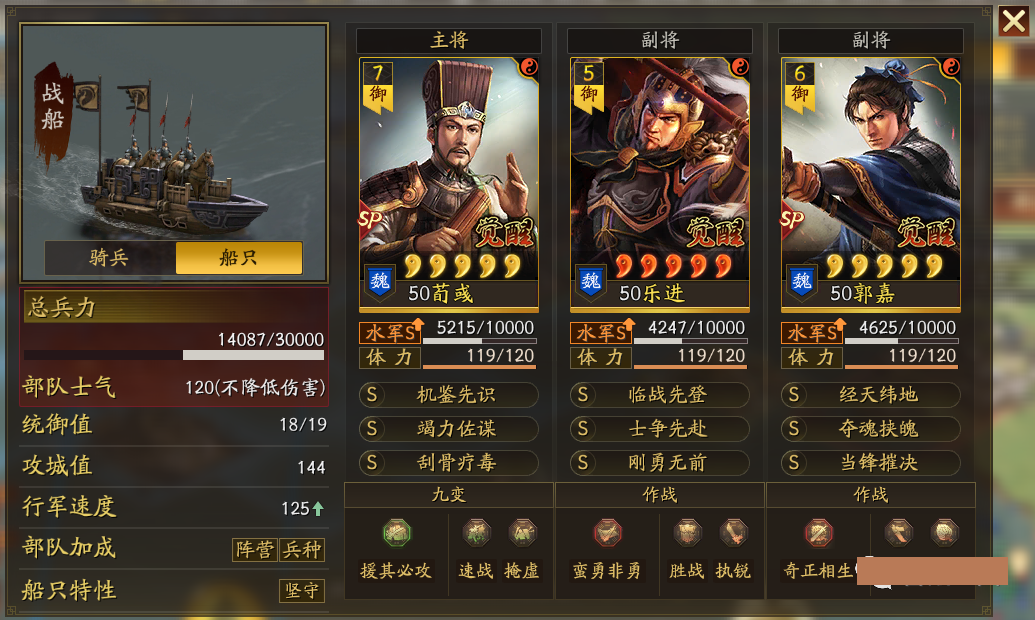Select the 蛮勇非勇 tactic icon
The width and height of the screenshot is (1035, 620).
point(607,533)
